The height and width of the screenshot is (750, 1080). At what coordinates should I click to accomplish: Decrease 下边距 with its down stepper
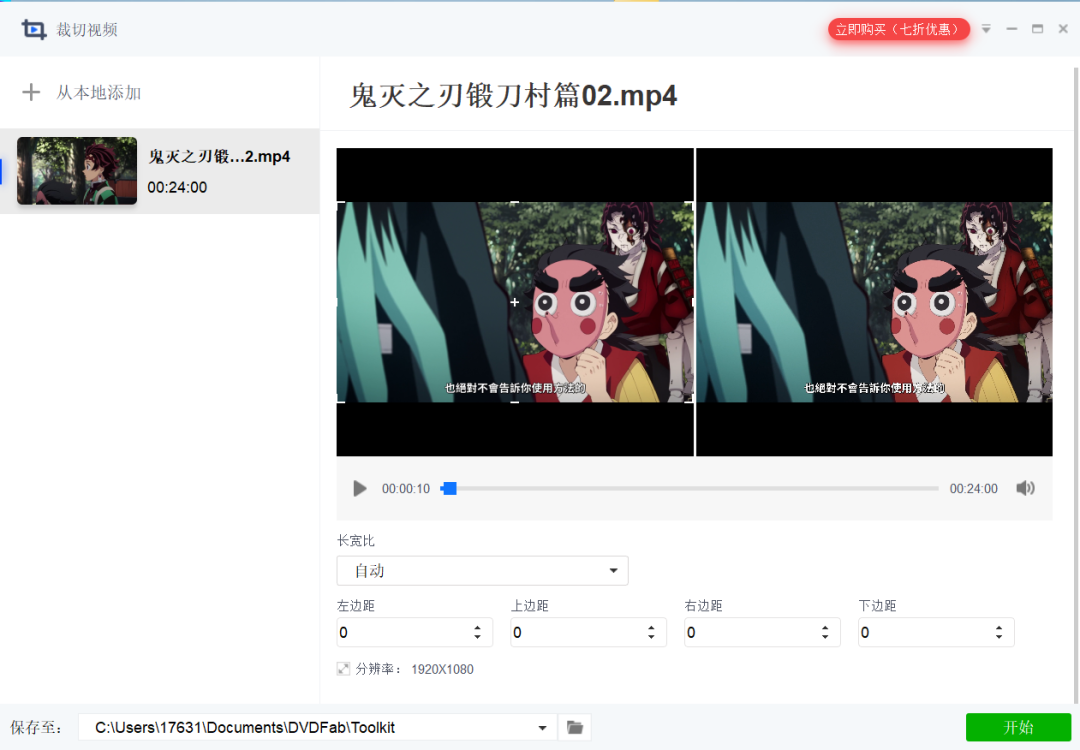[999, 637]
